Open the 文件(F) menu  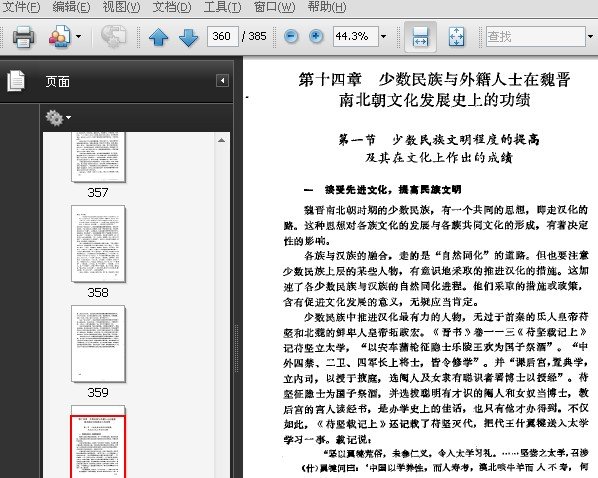[x=21, y=7]
